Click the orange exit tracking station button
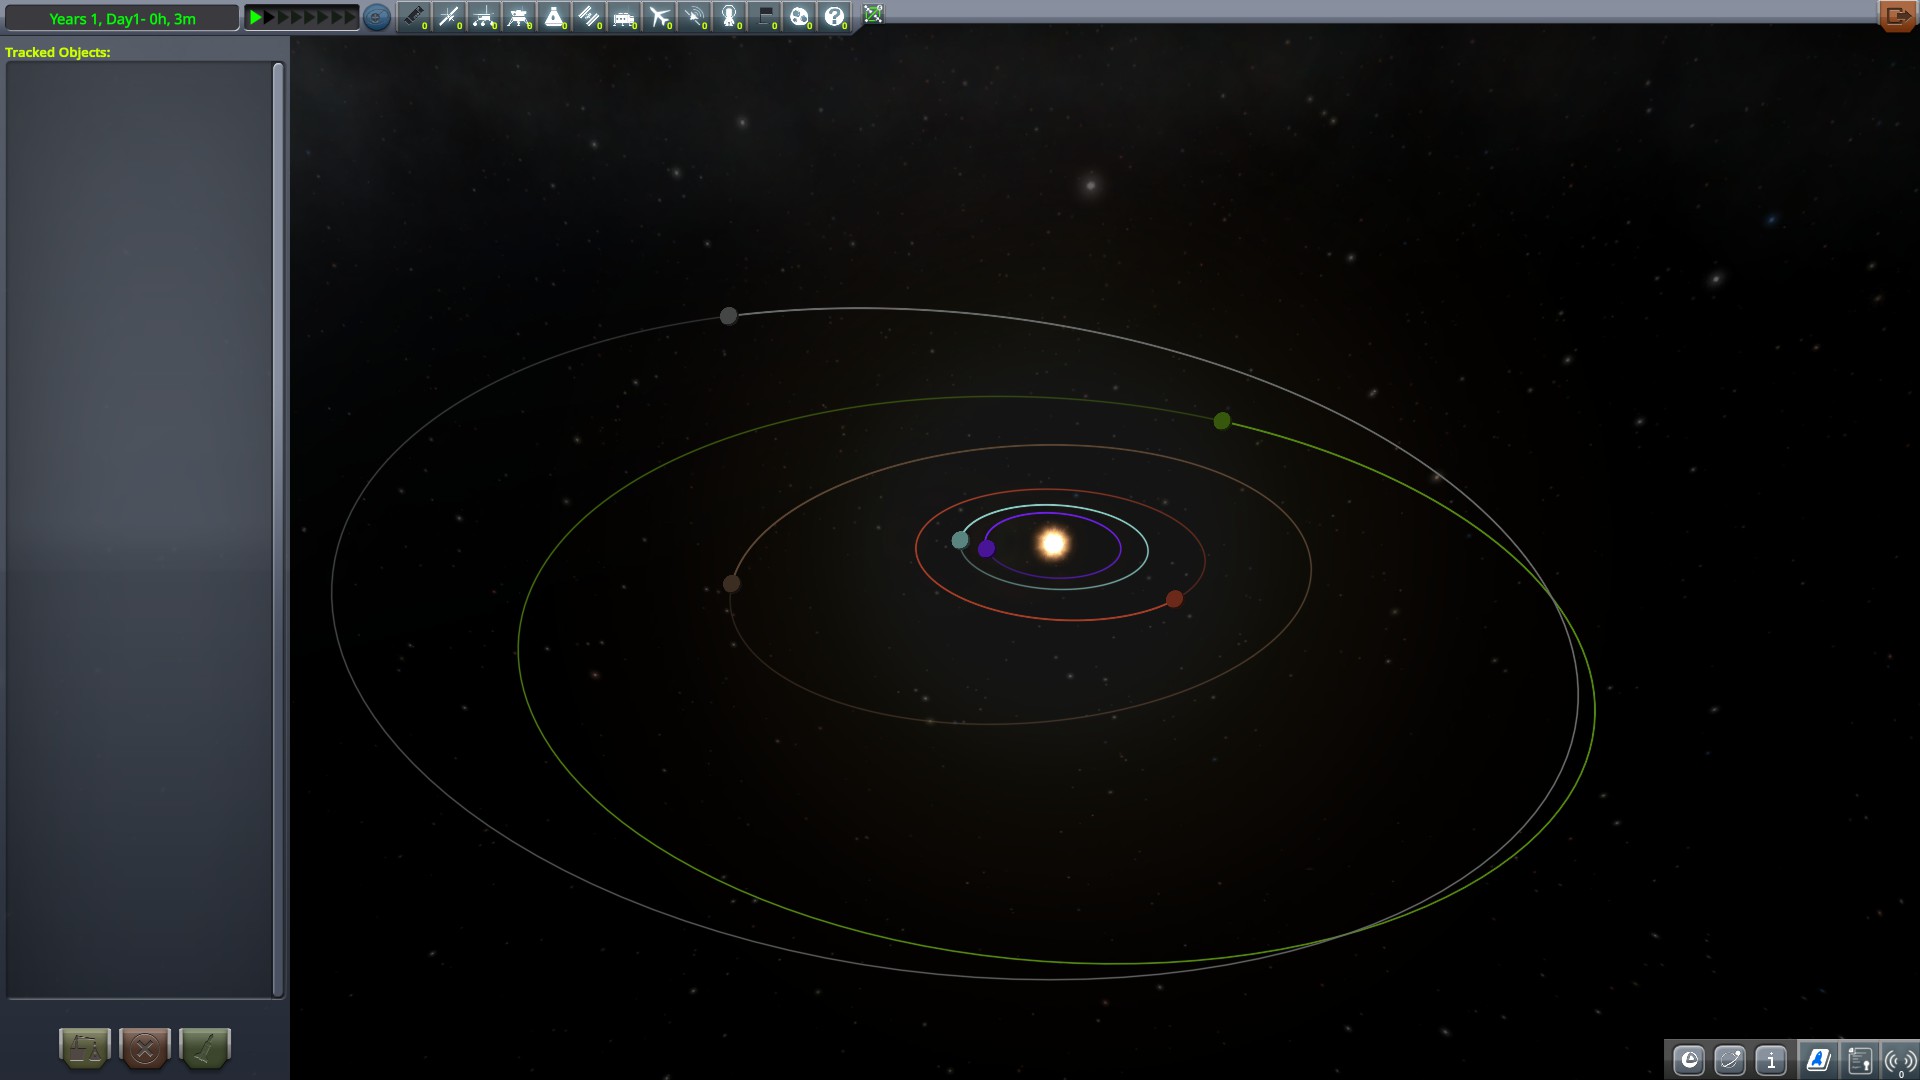The width and height of the screenshot is (1920, 1080). point(1897,16)
